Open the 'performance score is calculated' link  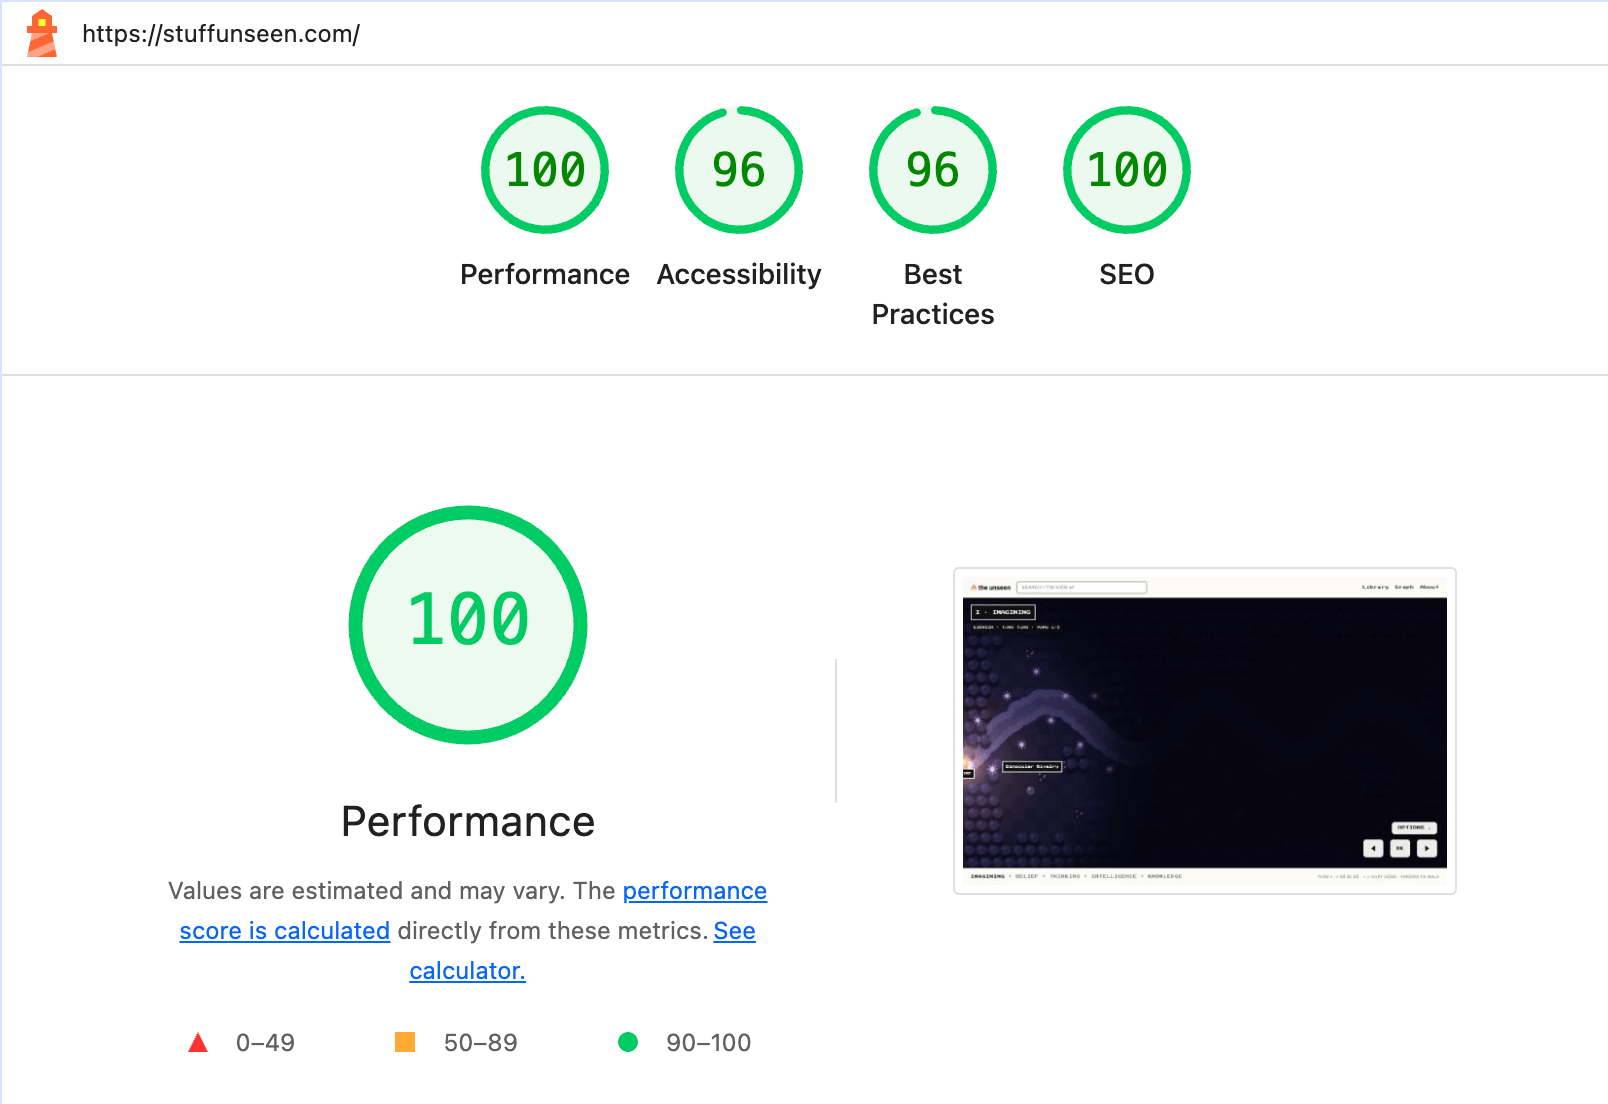(x=473, y=910)
